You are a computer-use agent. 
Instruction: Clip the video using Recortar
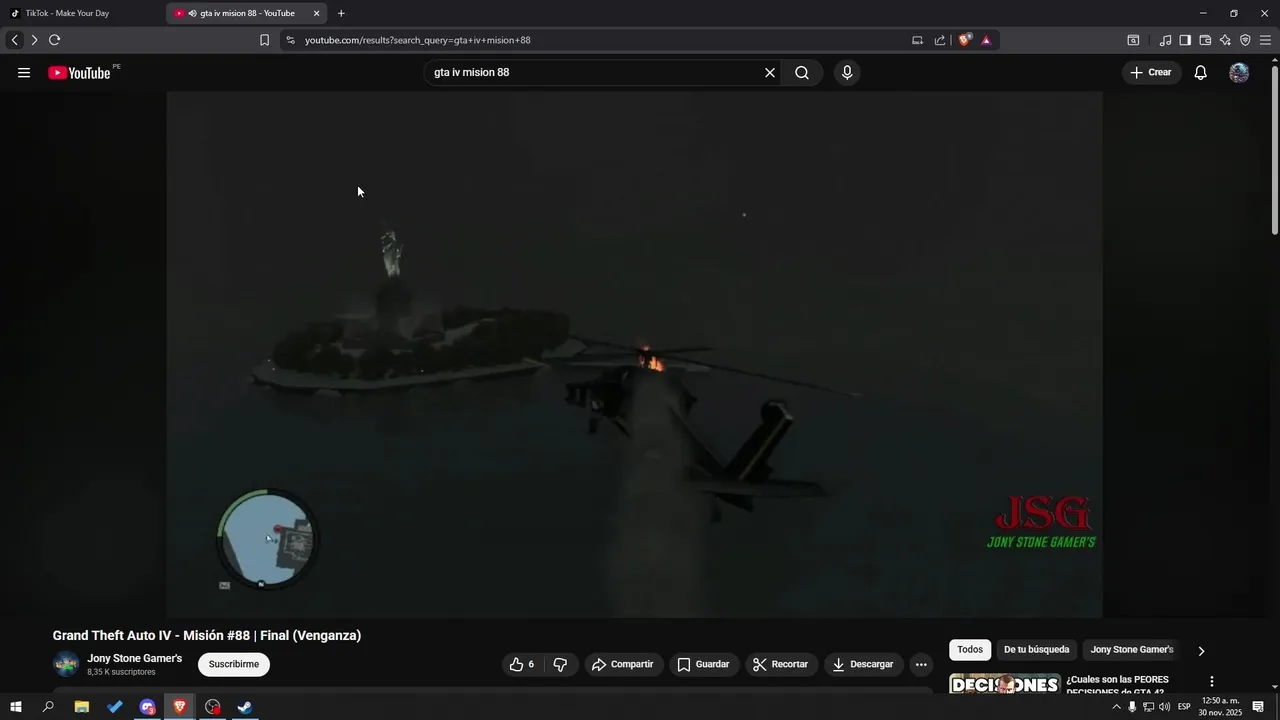click(781, 664)
